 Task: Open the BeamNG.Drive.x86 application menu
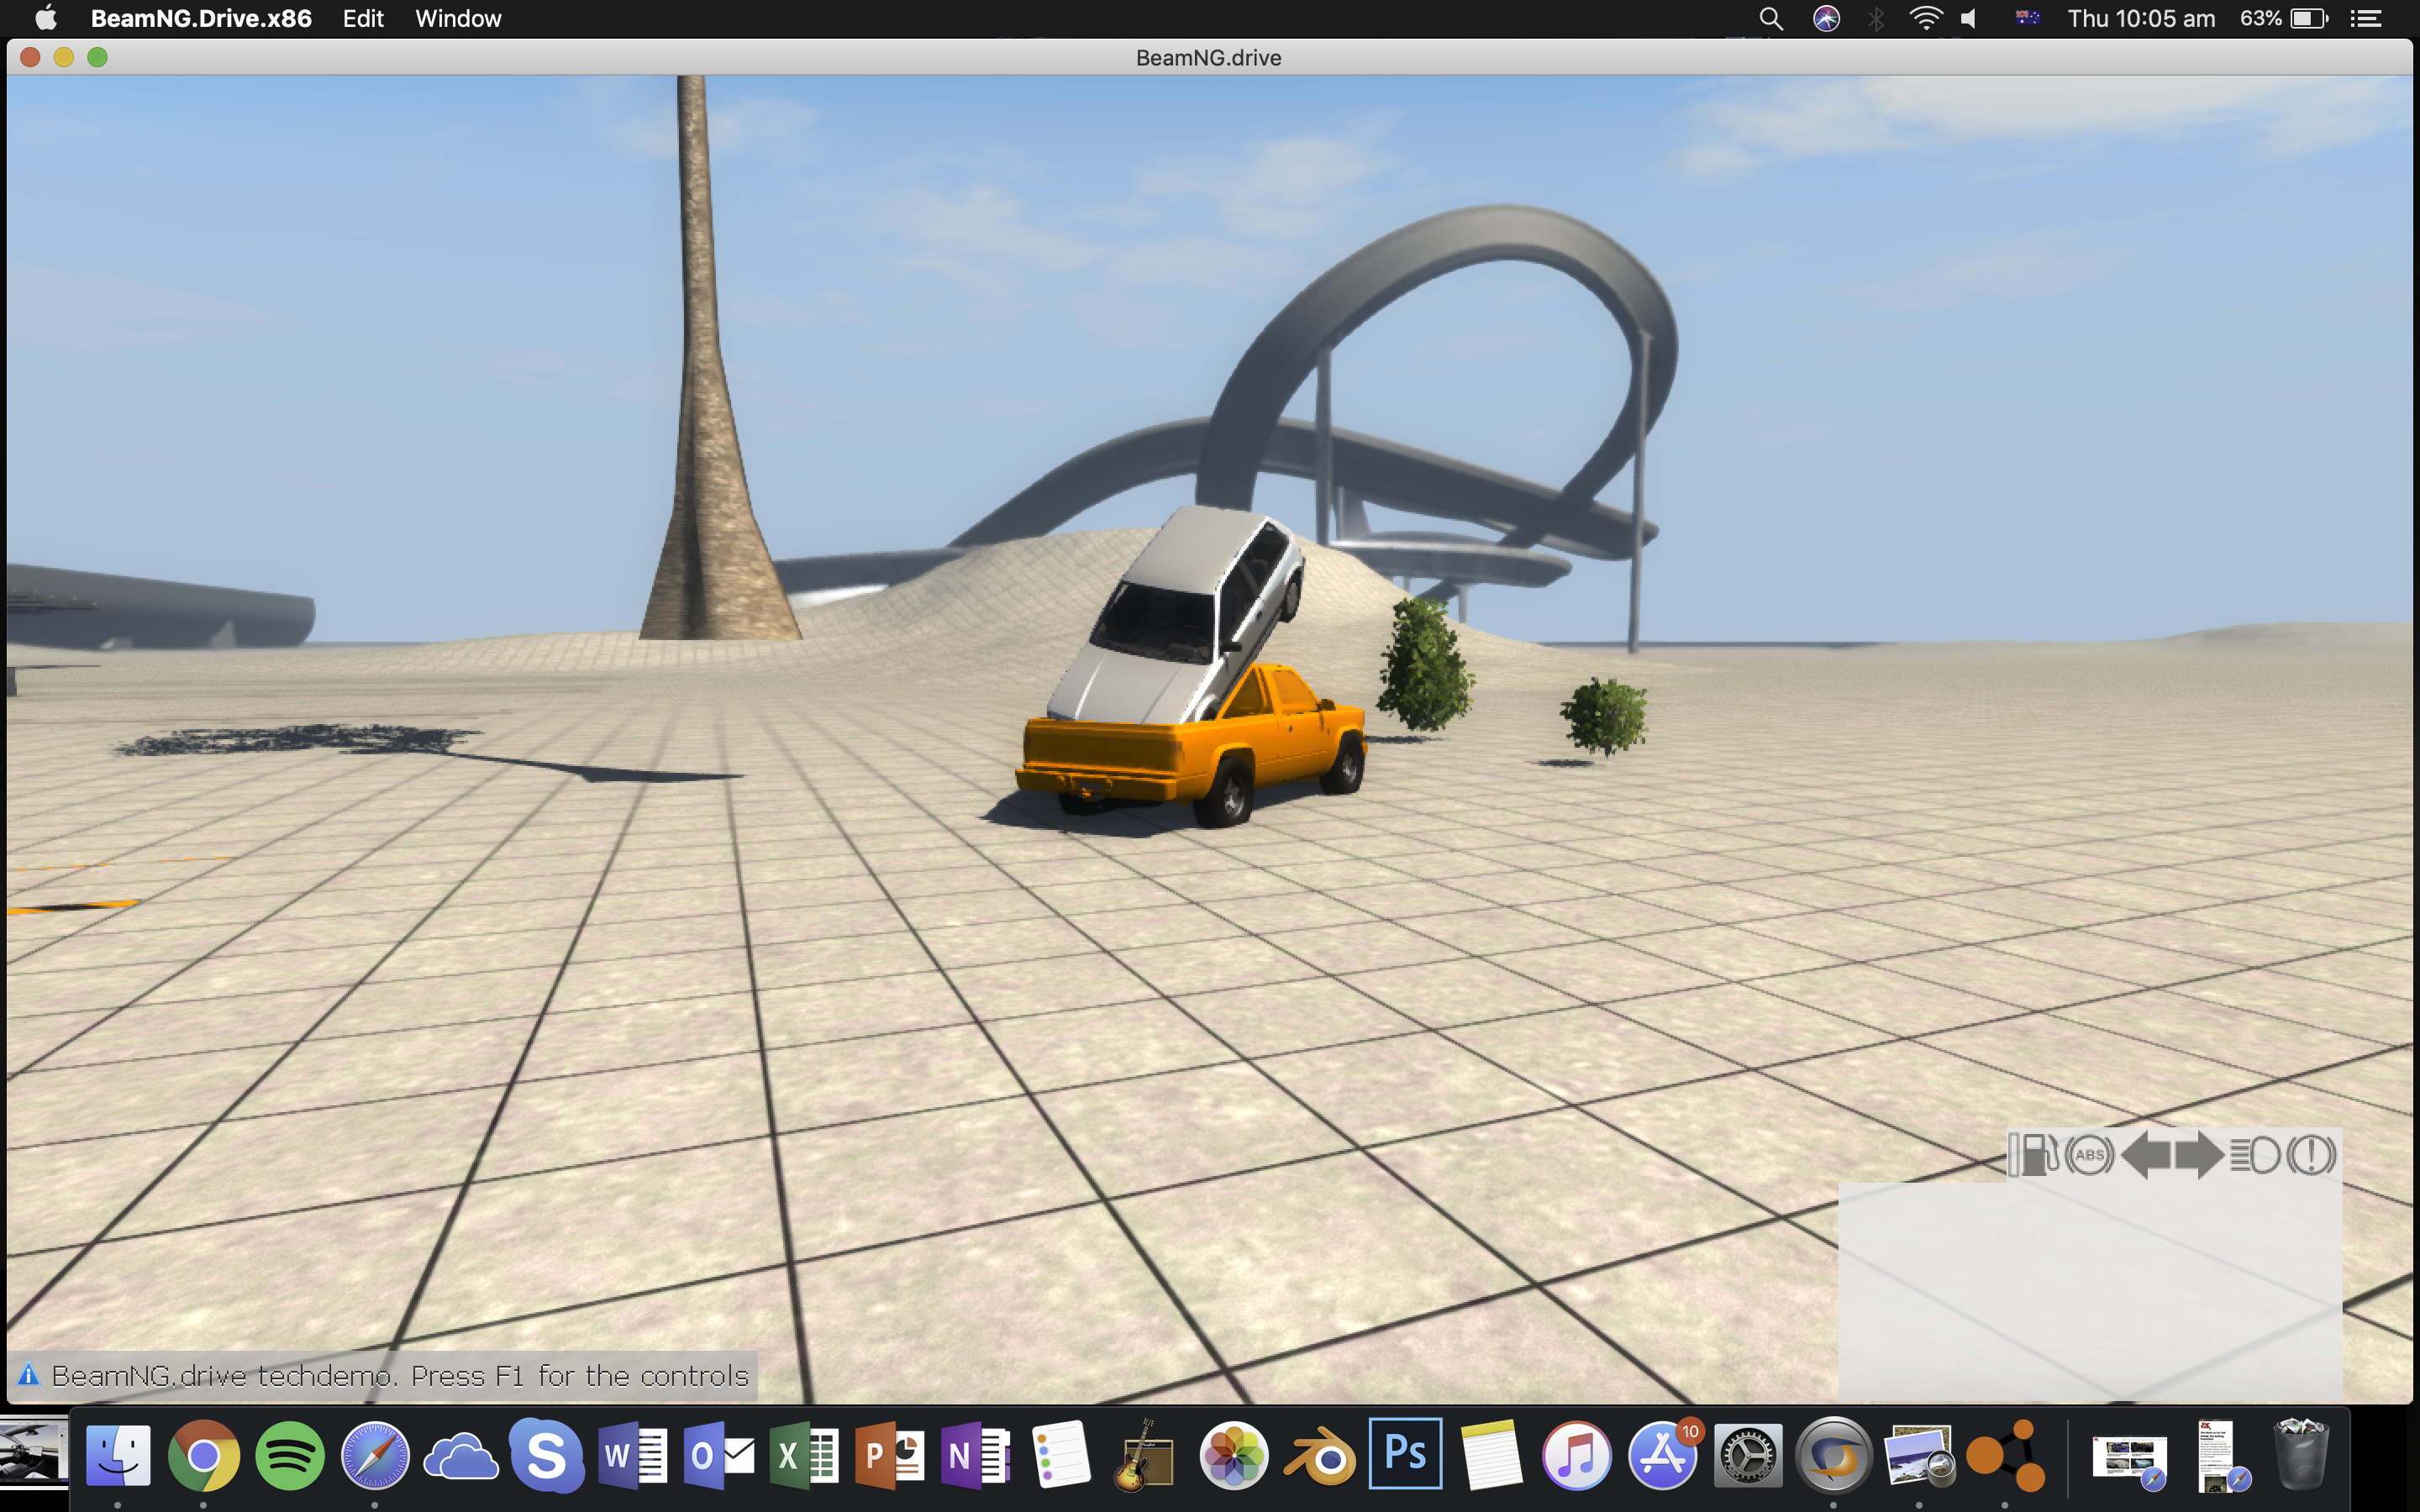pyautogui.click(x=200, y=18)
